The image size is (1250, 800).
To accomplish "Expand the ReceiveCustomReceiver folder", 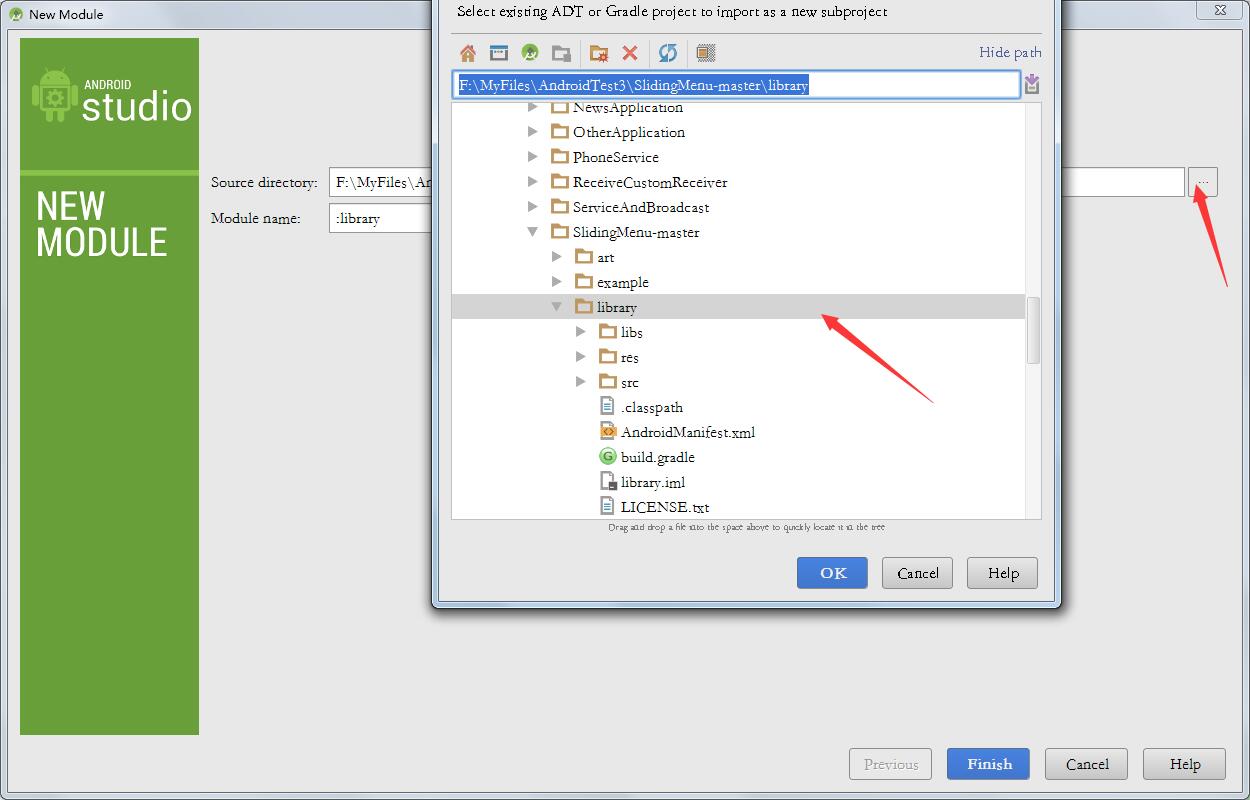I will [x=533, y=182].
